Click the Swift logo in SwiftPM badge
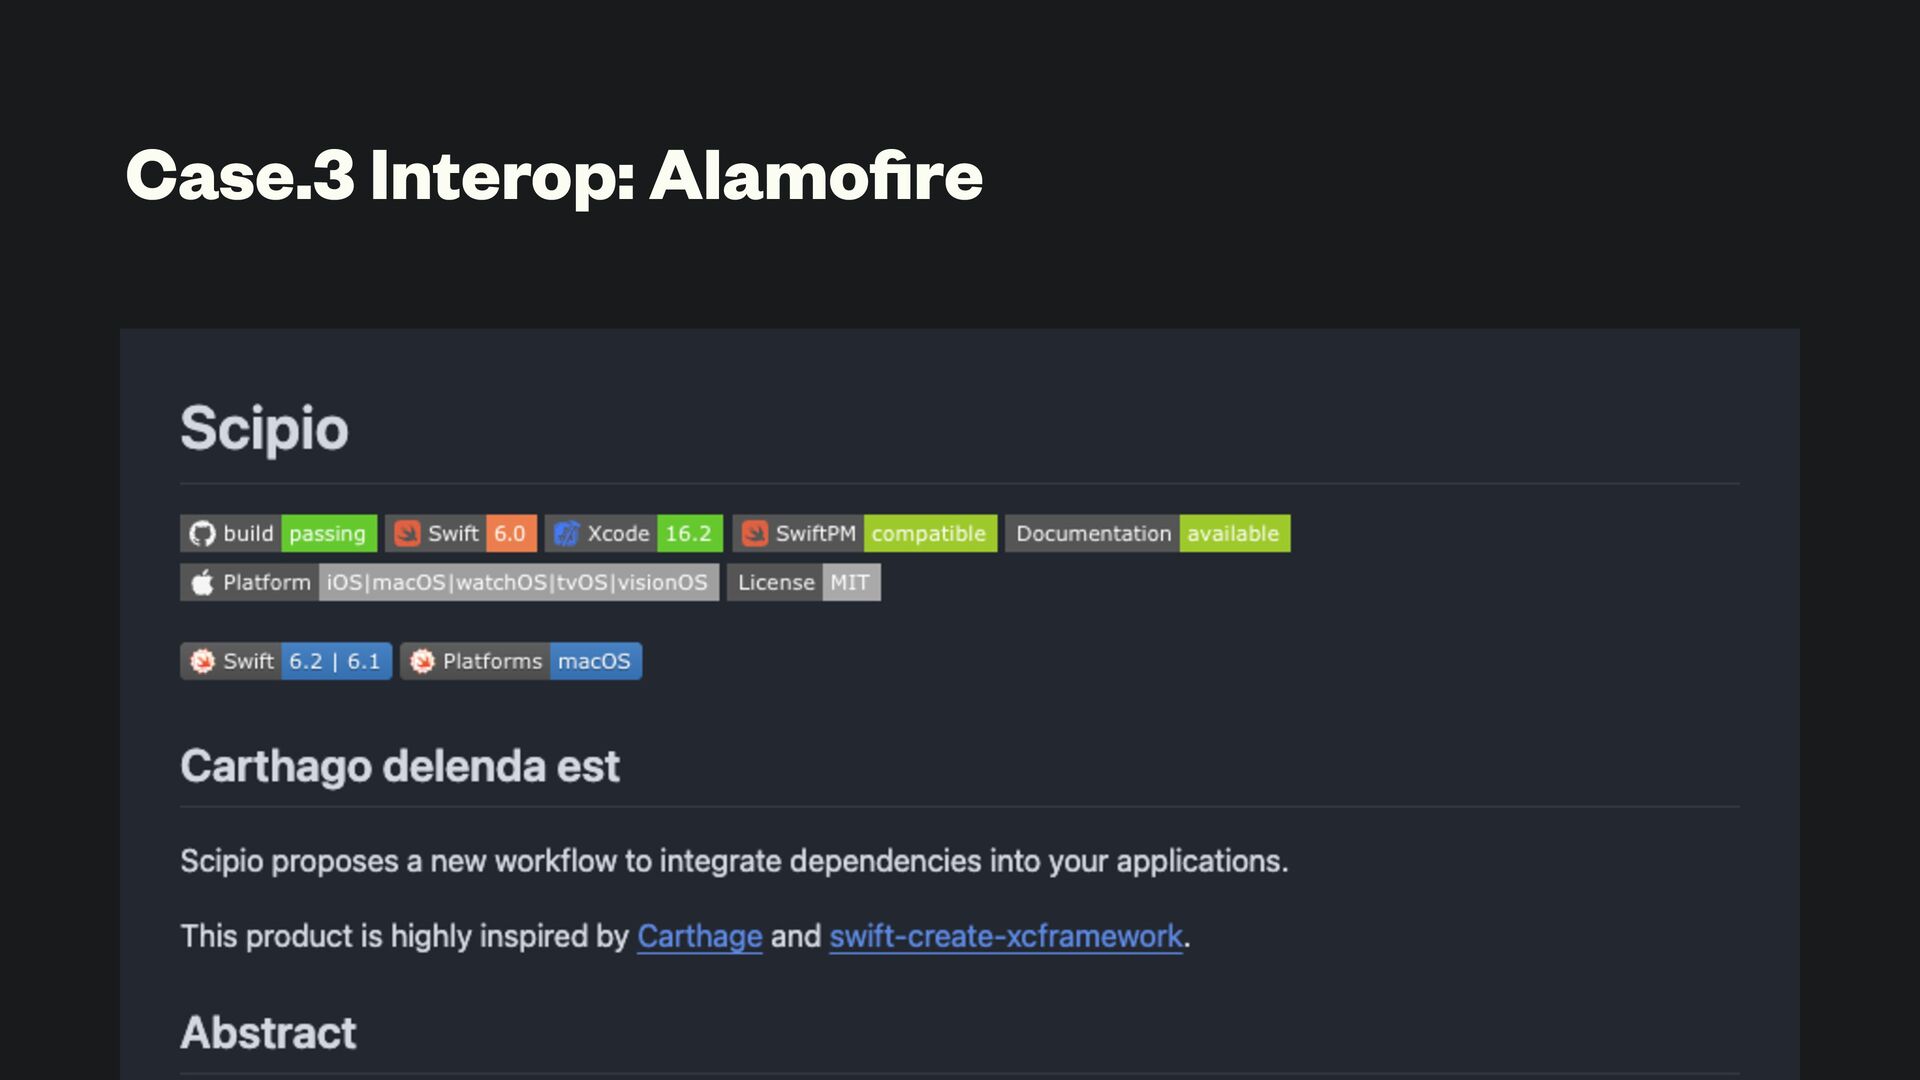The height and width of the screenshot is (1080, 1920). click(755, 534)
